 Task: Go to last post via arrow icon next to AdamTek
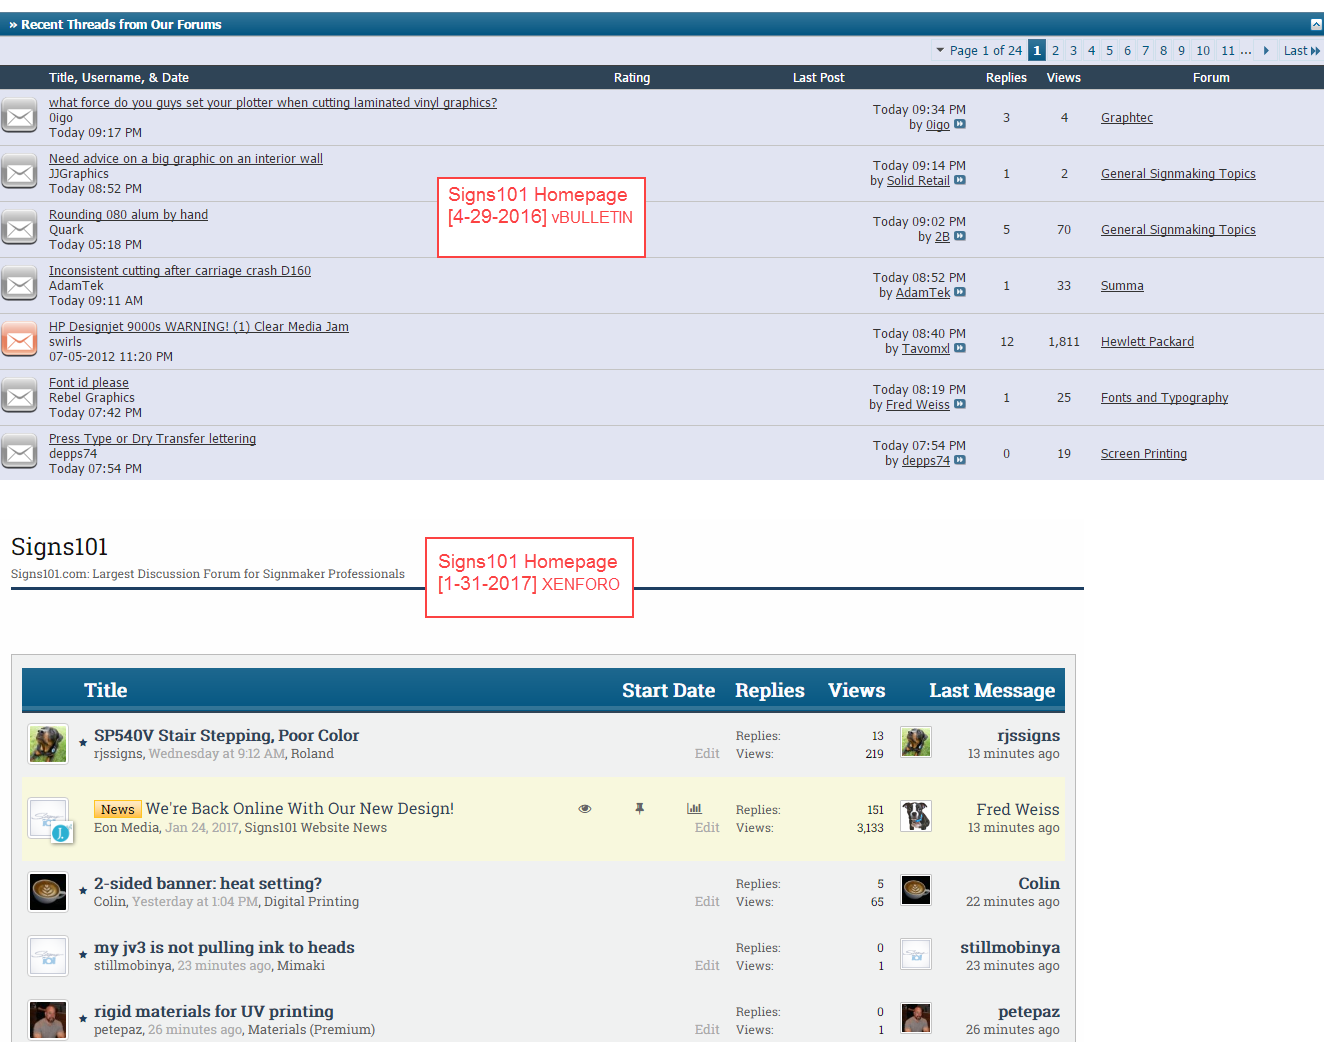coord(960,292)
